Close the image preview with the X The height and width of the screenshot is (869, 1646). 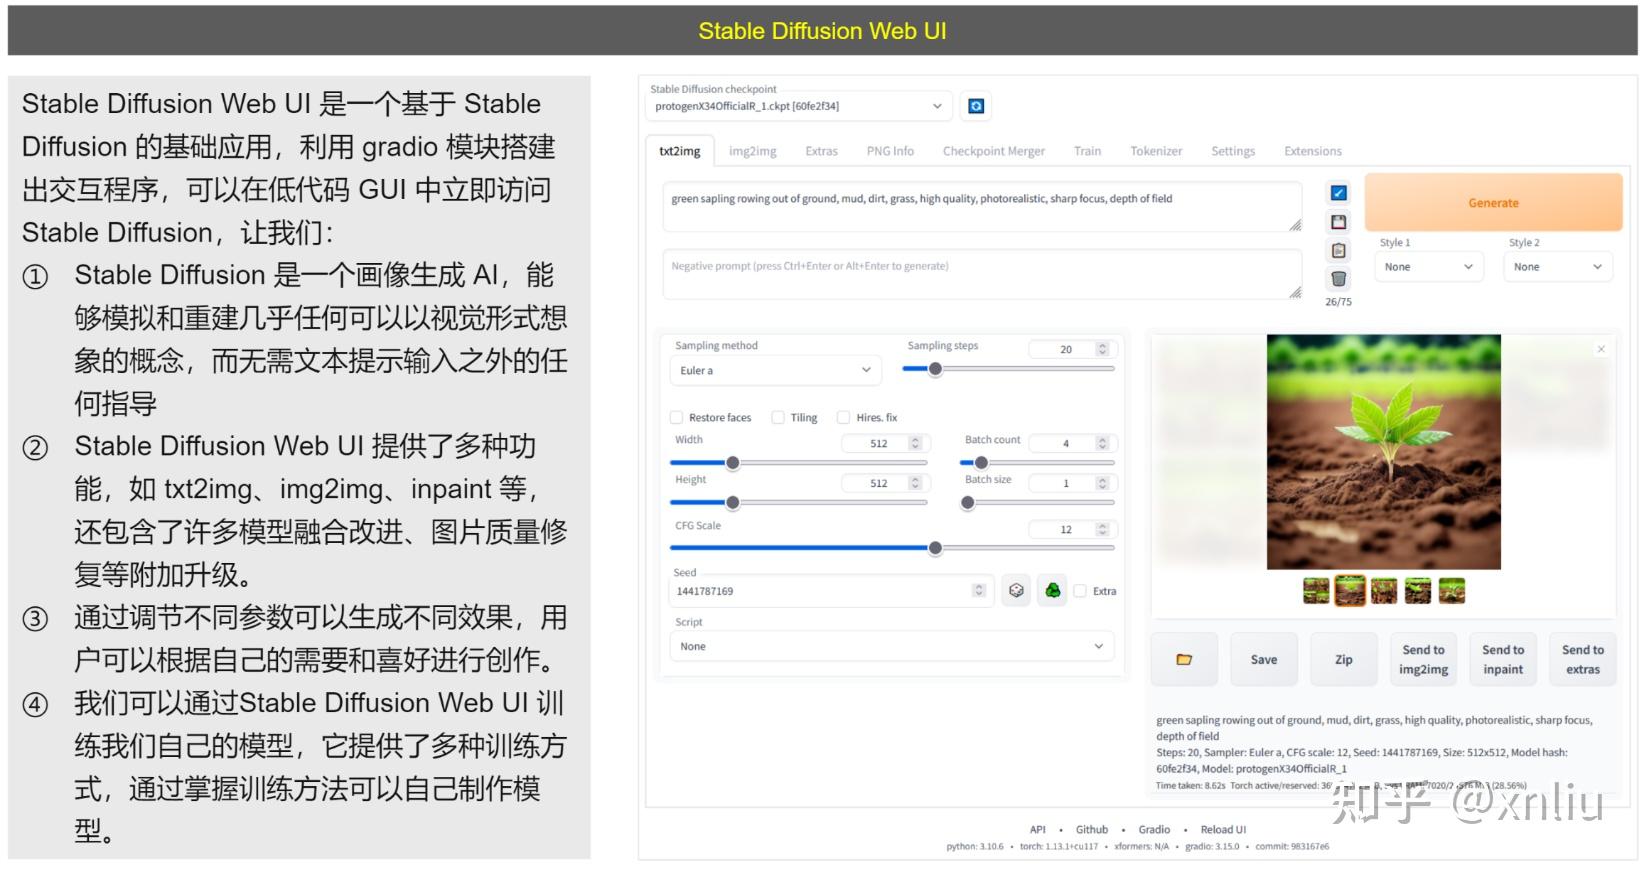(x=1601, y=349)
